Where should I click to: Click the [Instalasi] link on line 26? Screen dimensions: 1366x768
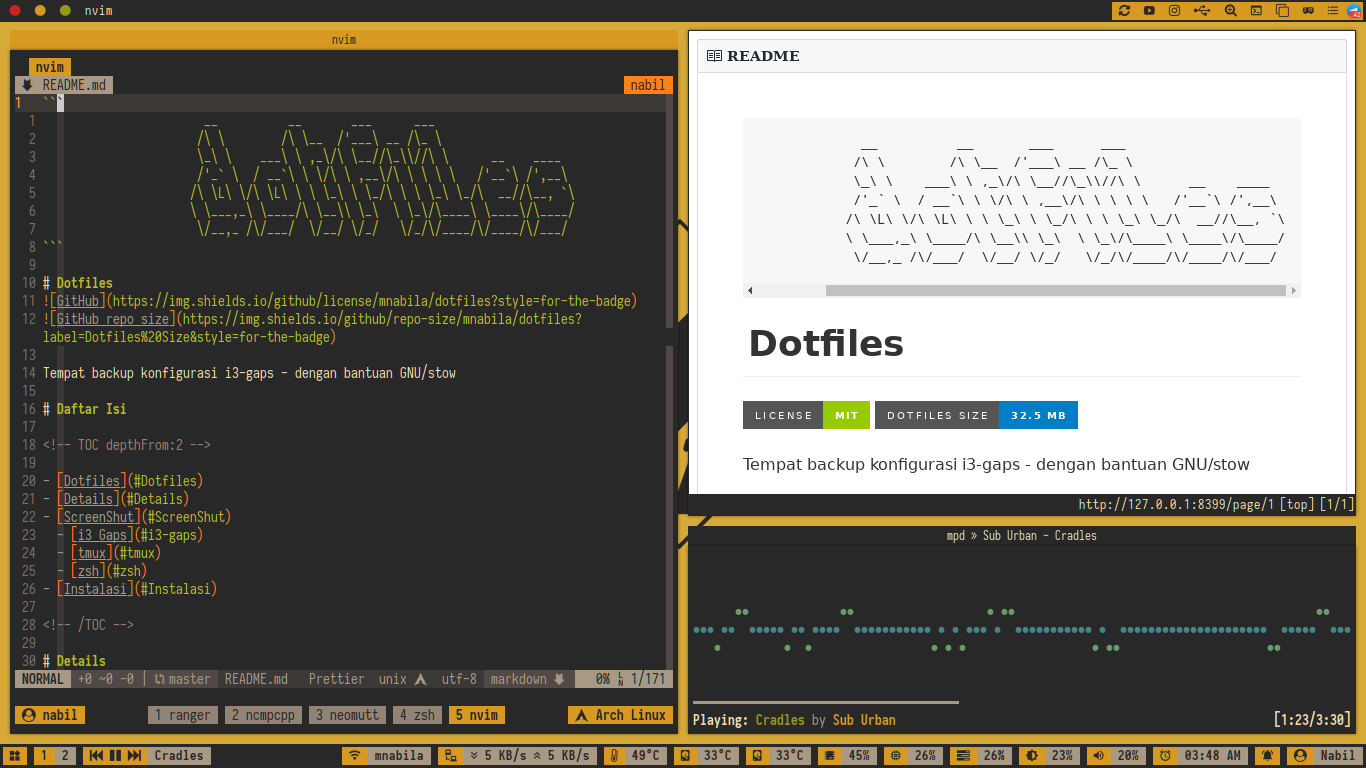(95, 589)
